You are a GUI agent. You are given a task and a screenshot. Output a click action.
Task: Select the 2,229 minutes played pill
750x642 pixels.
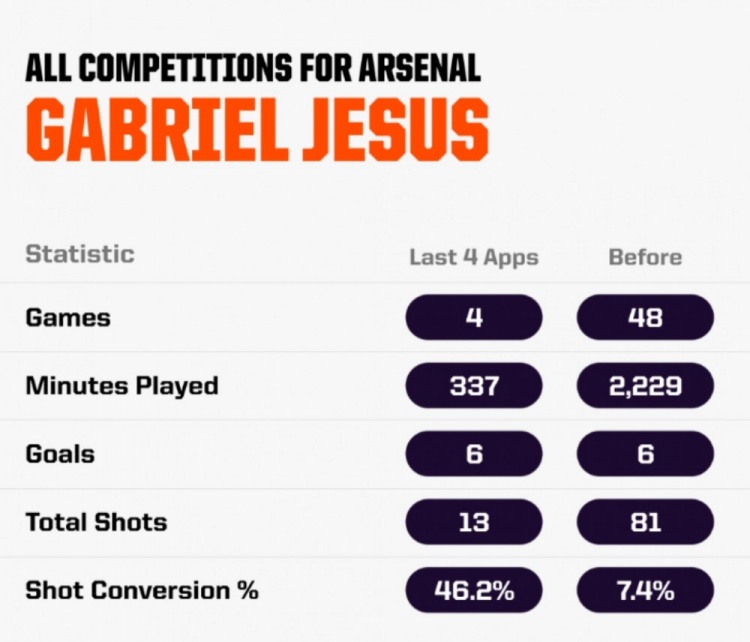645,386
